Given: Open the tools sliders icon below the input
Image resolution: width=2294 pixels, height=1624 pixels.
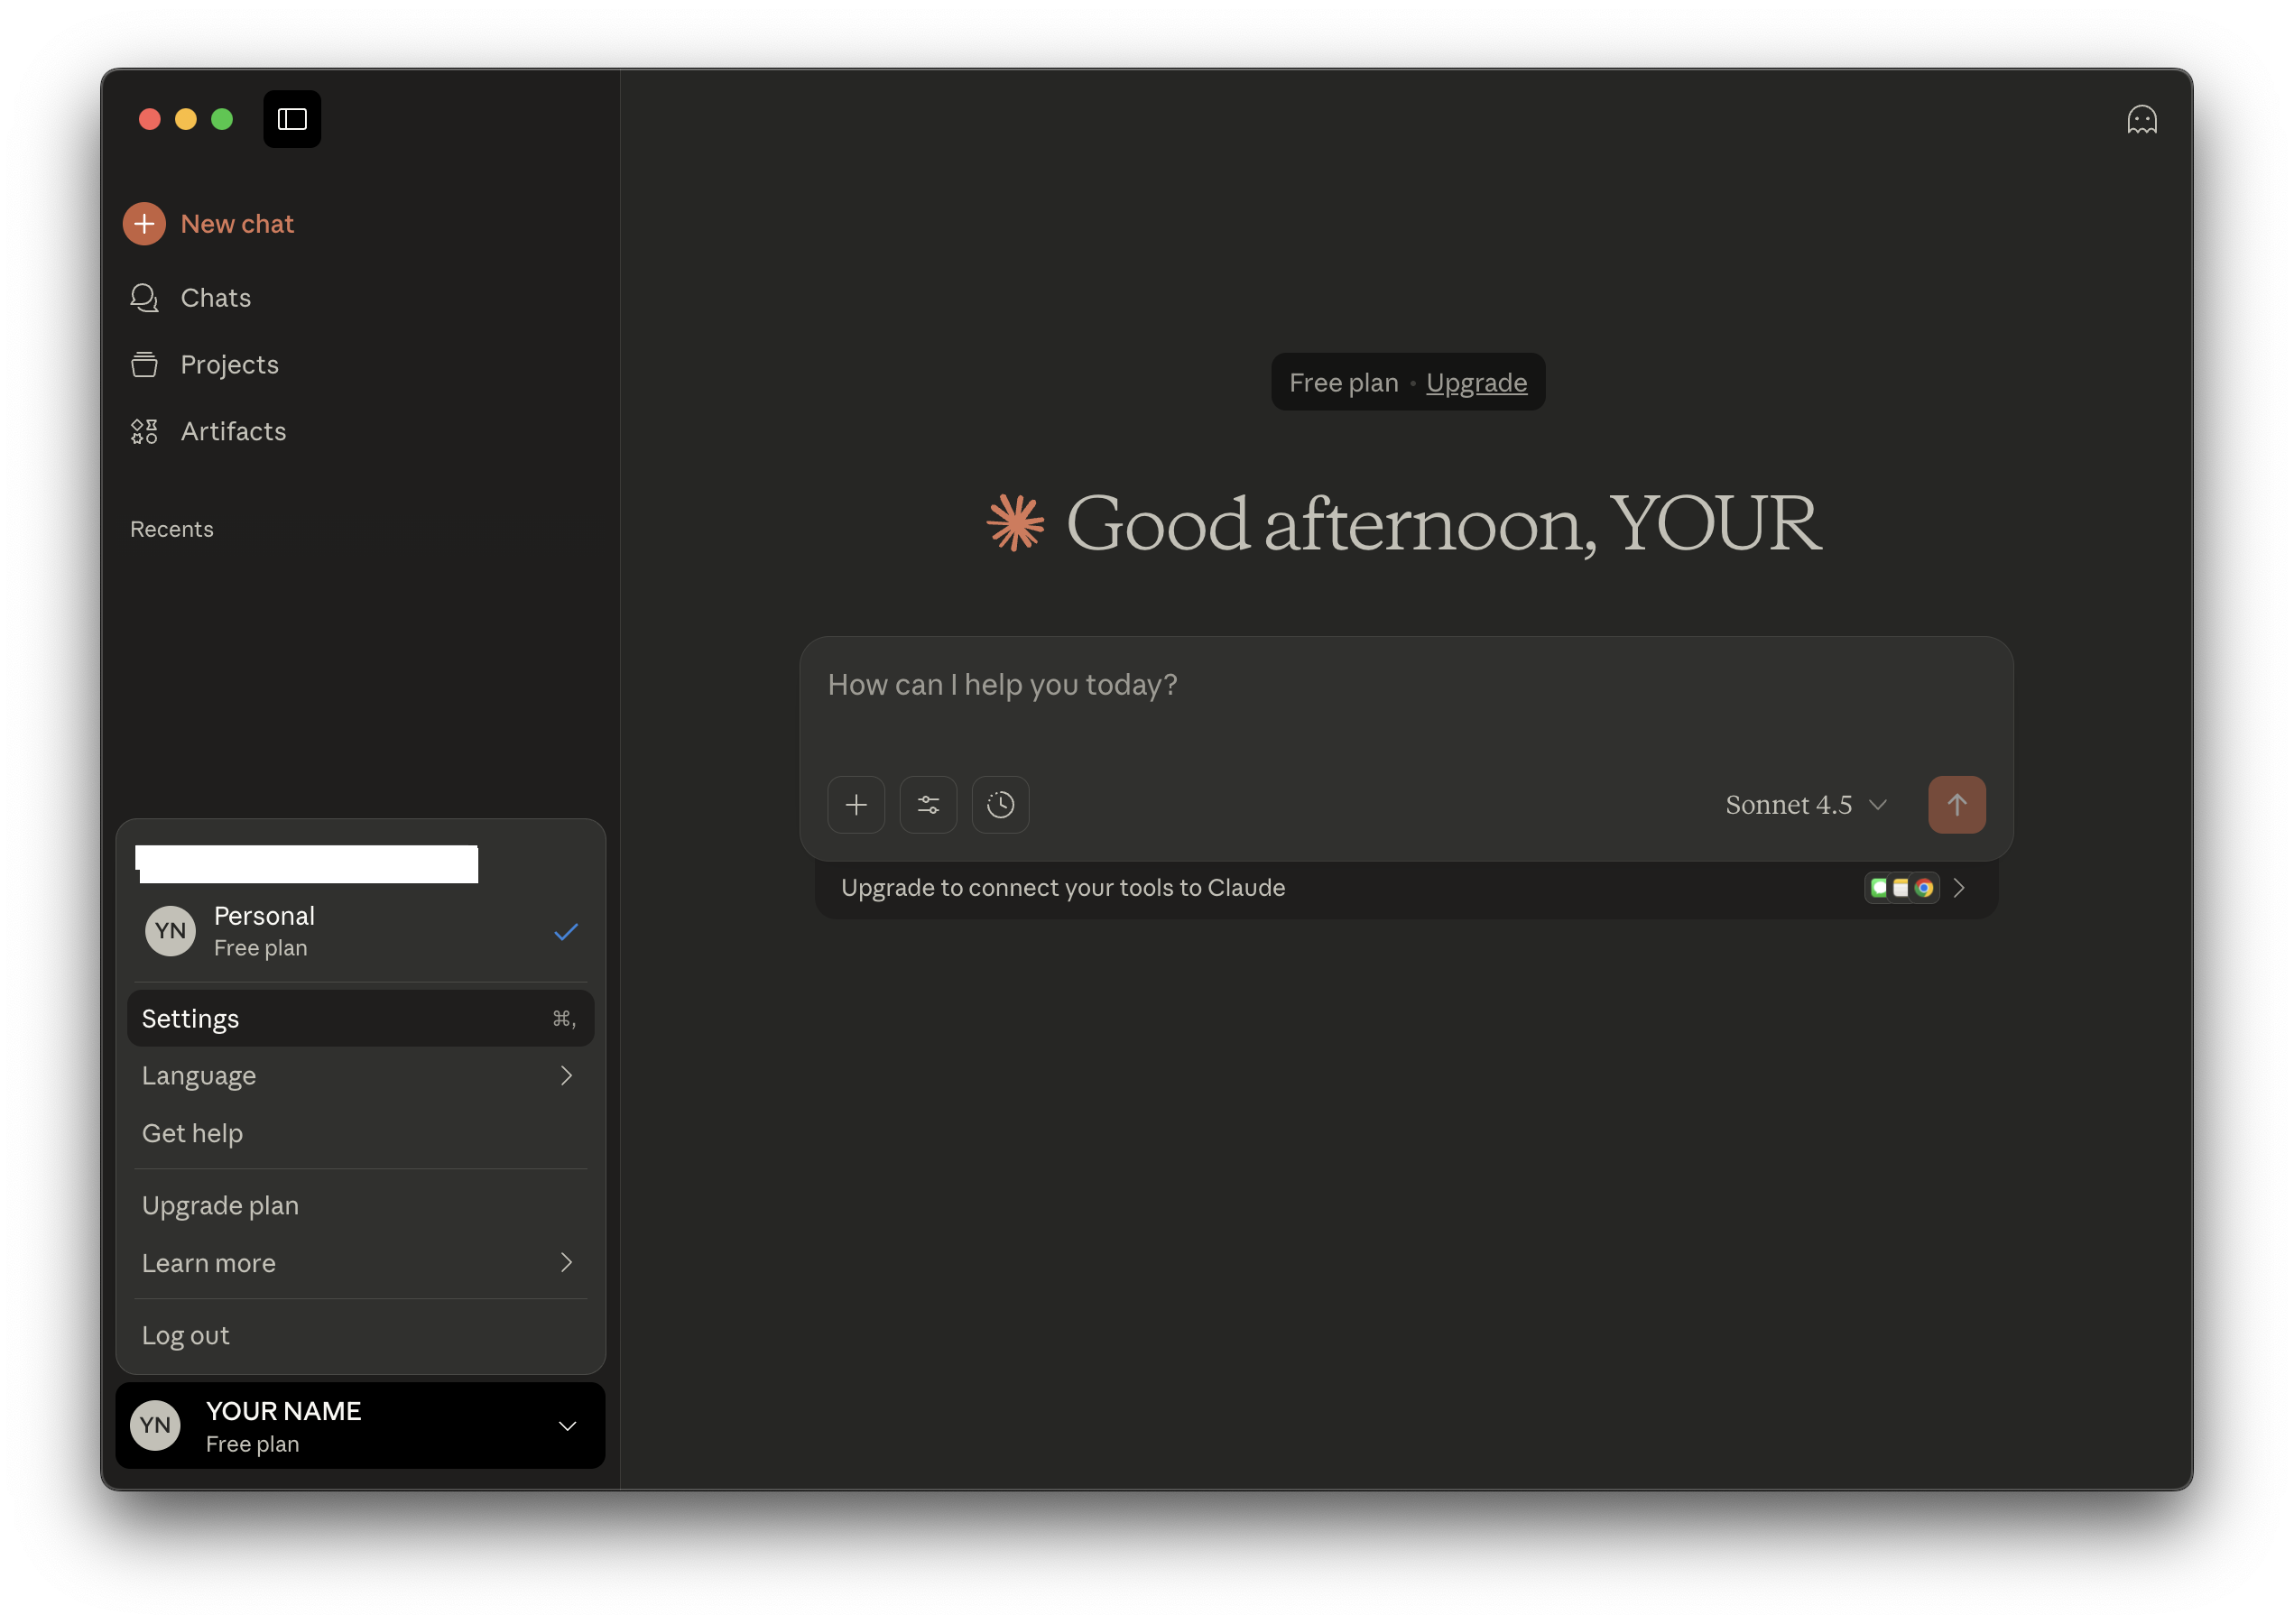Looking at the screenshot, I should point(928,804).
